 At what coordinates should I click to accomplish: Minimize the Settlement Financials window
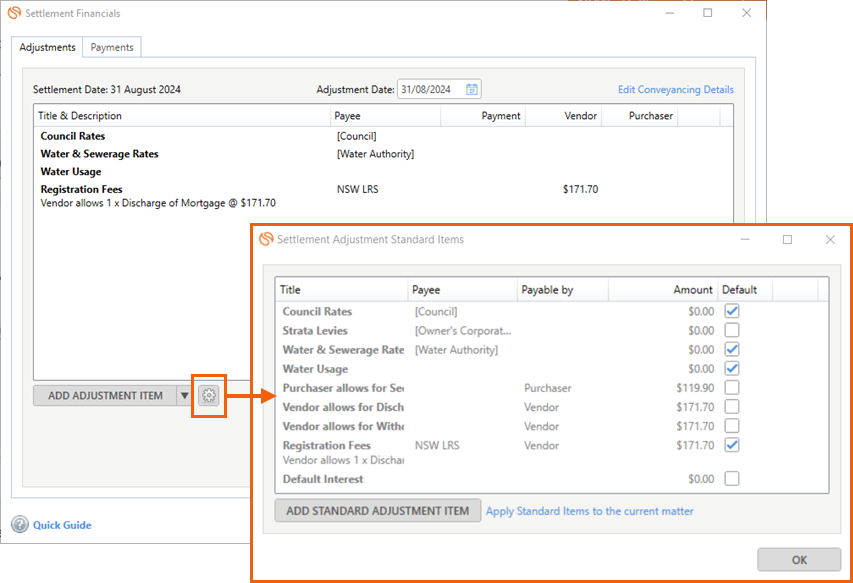click(x=669, y=13)
